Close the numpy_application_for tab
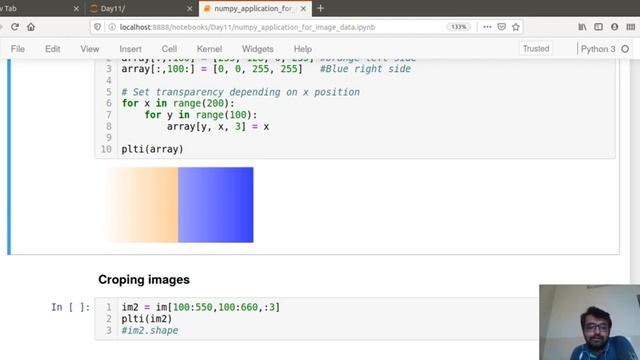Image resolution: width=640 pixels, height=360 pixels. (303, 9)
